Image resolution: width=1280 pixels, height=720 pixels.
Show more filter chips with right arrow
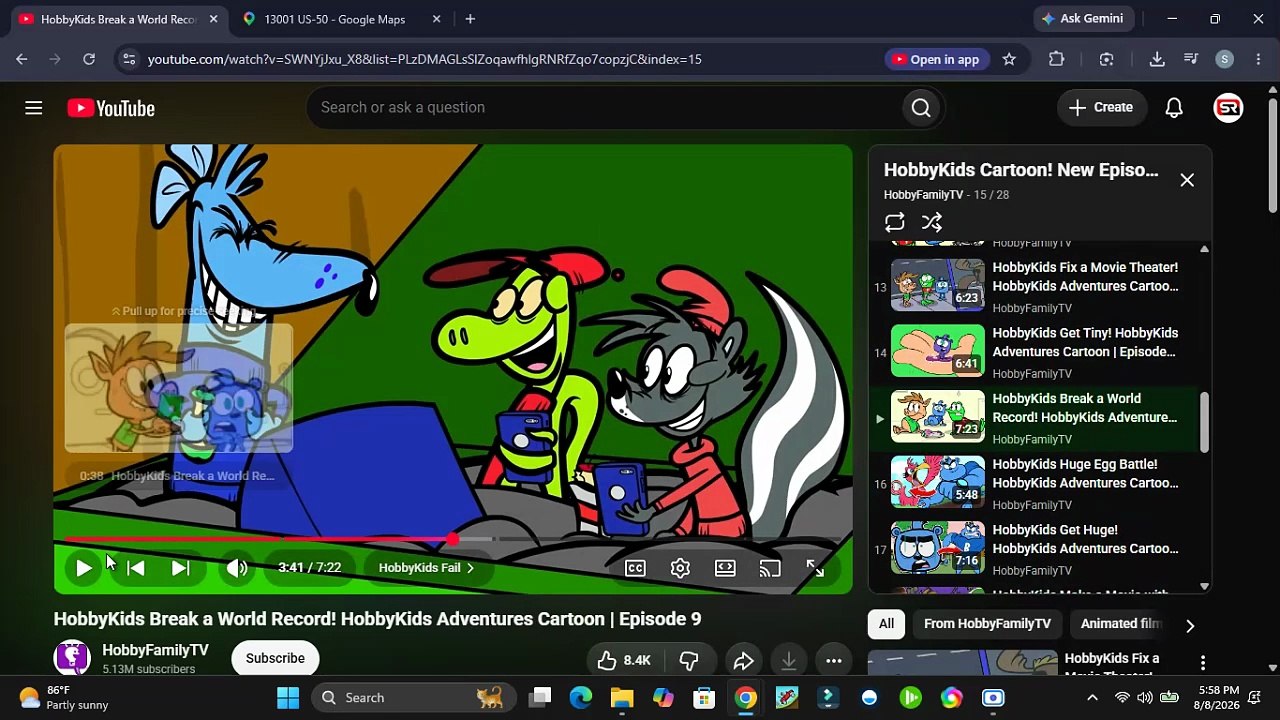[x=1190, y=625]
